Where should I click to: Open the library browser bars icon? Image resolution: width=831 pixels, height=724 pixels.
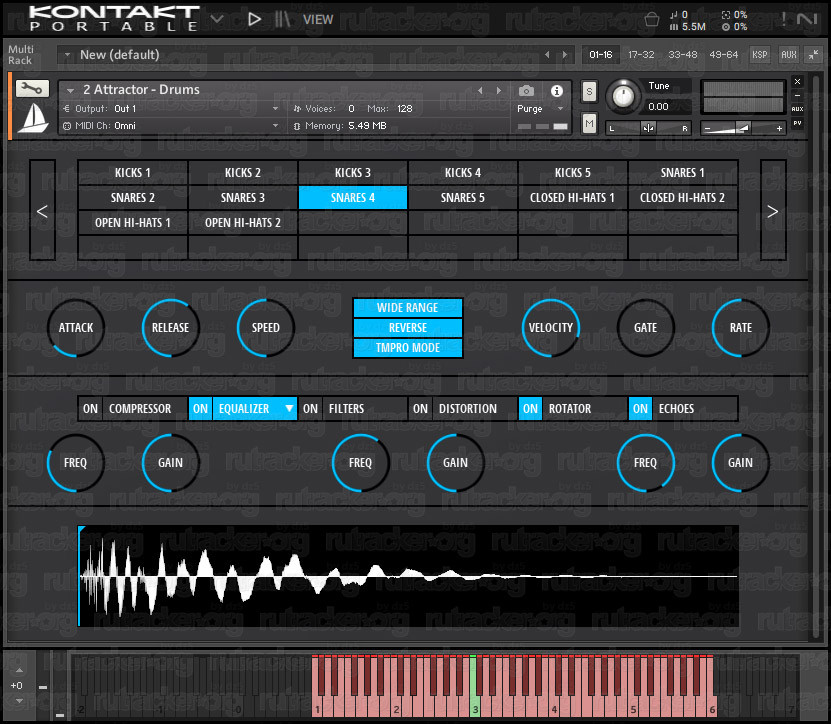[282, 20]
